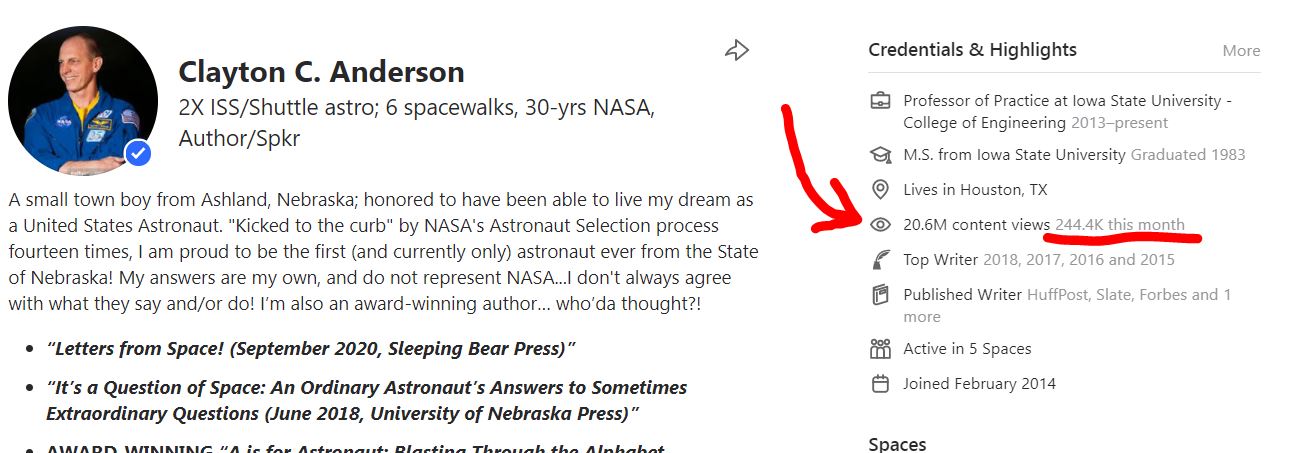Screen dimensions: 1298x453
Task: Click the calendar icon beside Joined February 2014
Action: pos(880,383)
